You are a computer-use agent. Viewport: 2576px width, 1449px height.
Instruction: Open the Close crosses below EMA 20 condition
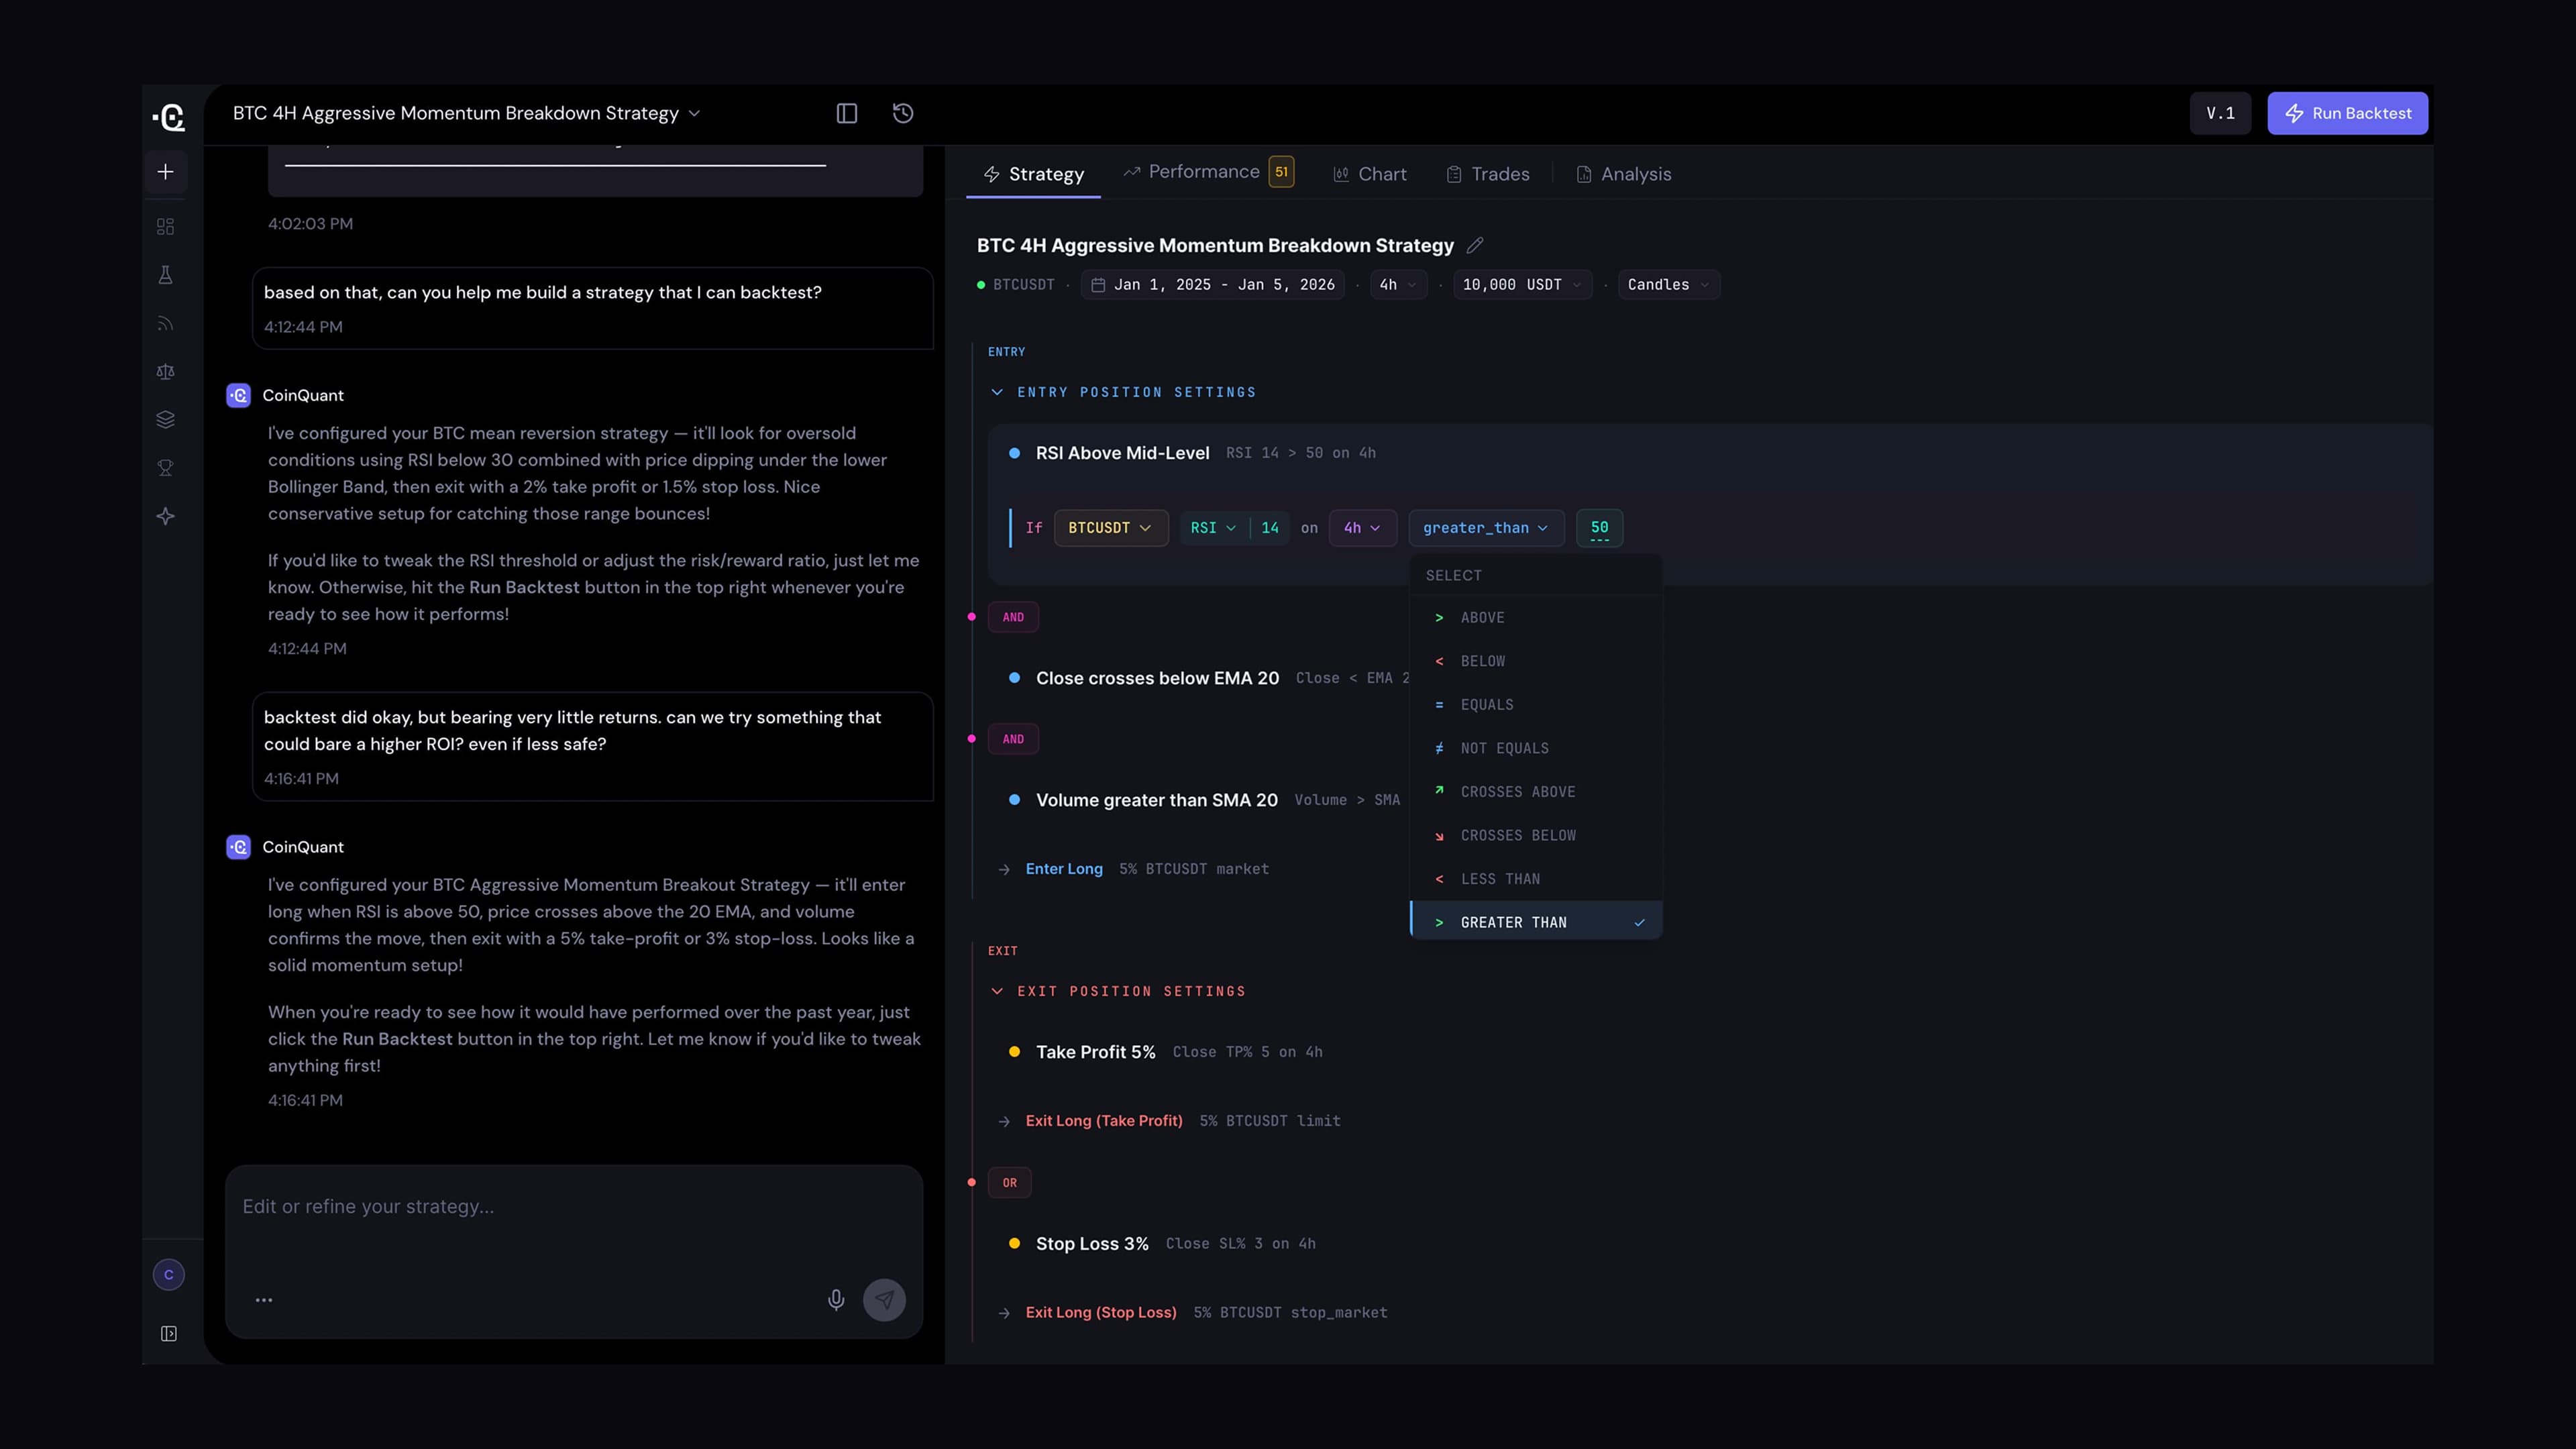[x=1157, y=678]
